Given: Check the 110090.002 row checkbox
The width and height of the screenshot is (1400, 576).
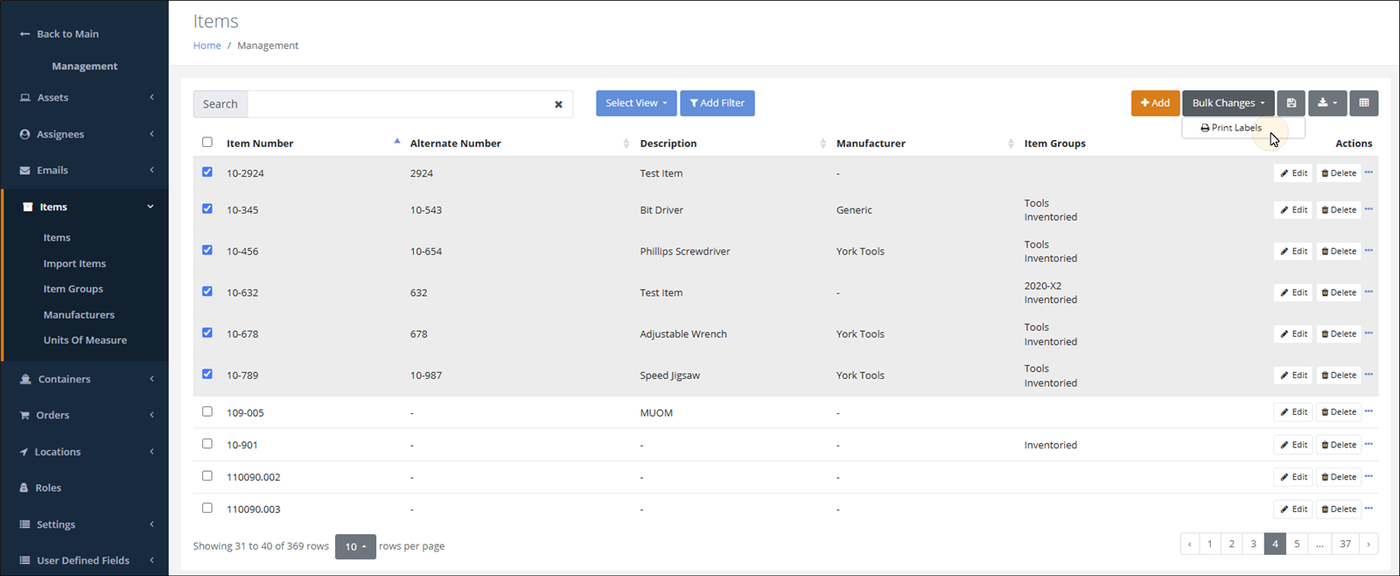Looking at the screenshot, I should click(x=207, y=476).
